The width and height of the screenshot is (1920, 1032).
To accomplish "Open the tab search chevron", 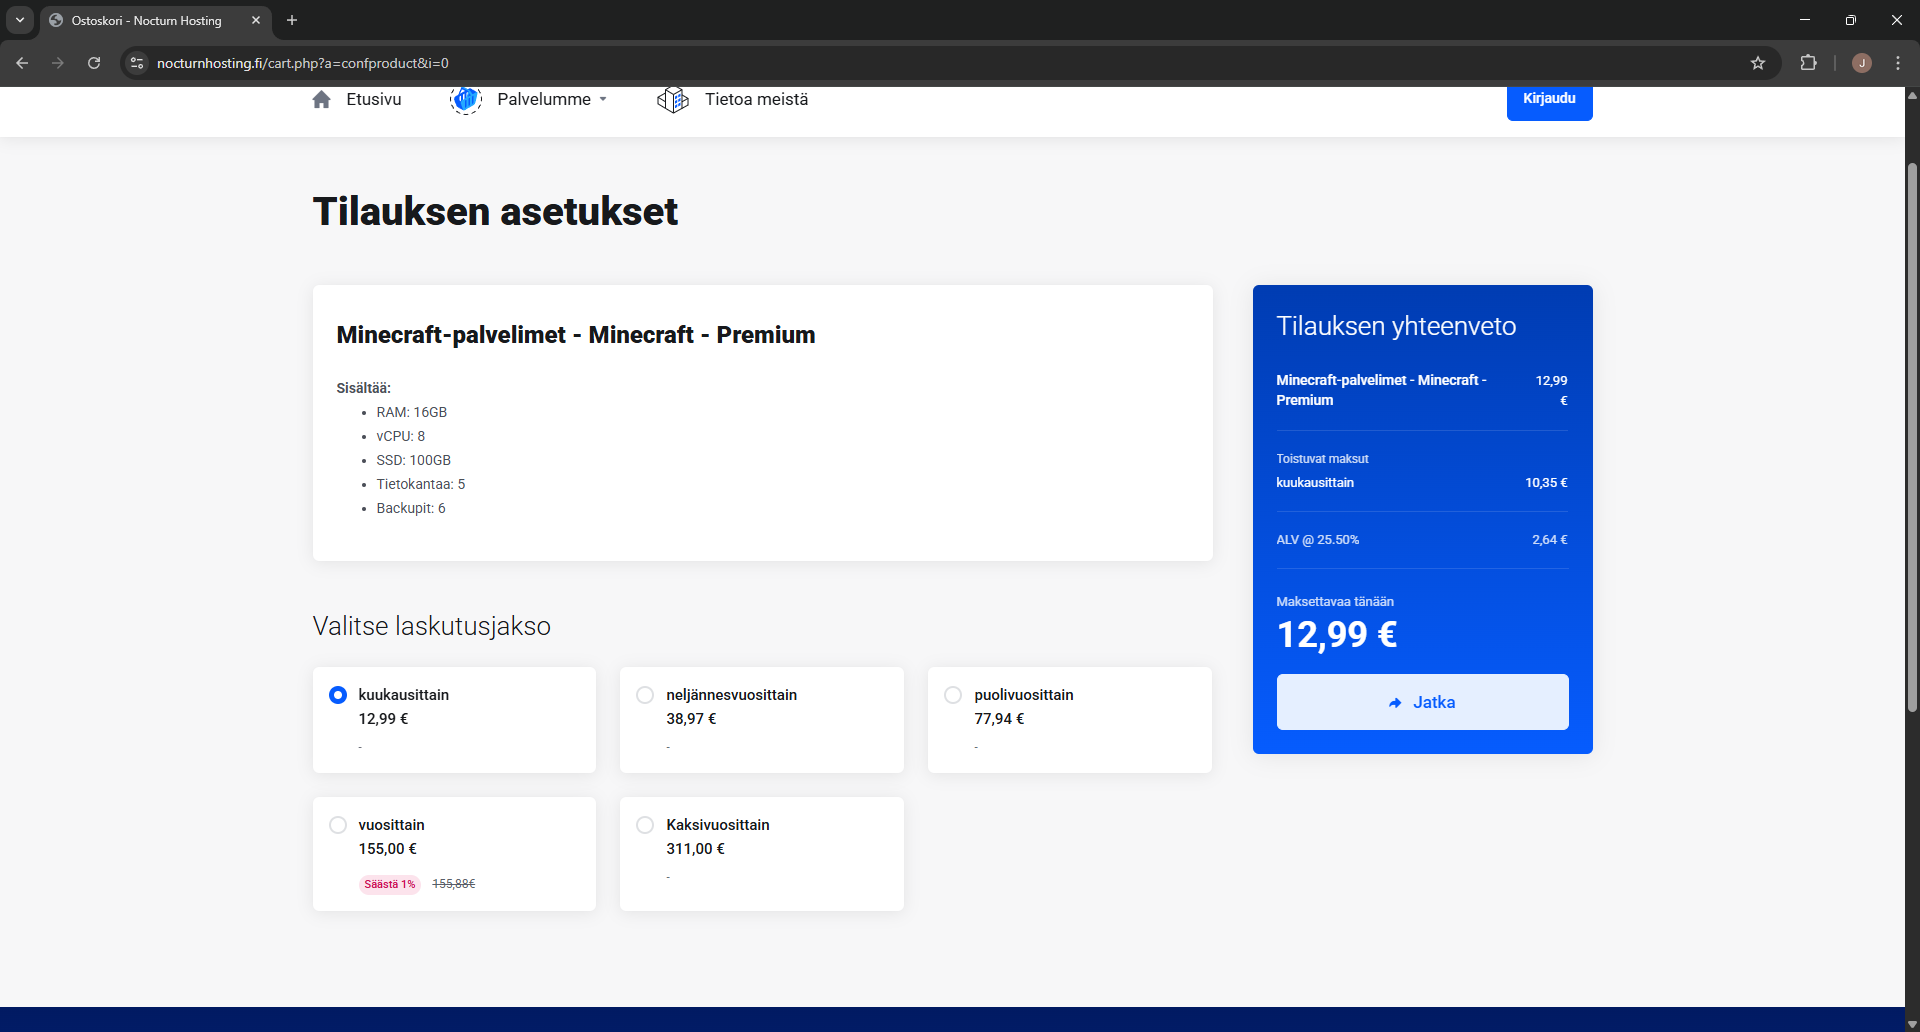I will pos(19,20).
